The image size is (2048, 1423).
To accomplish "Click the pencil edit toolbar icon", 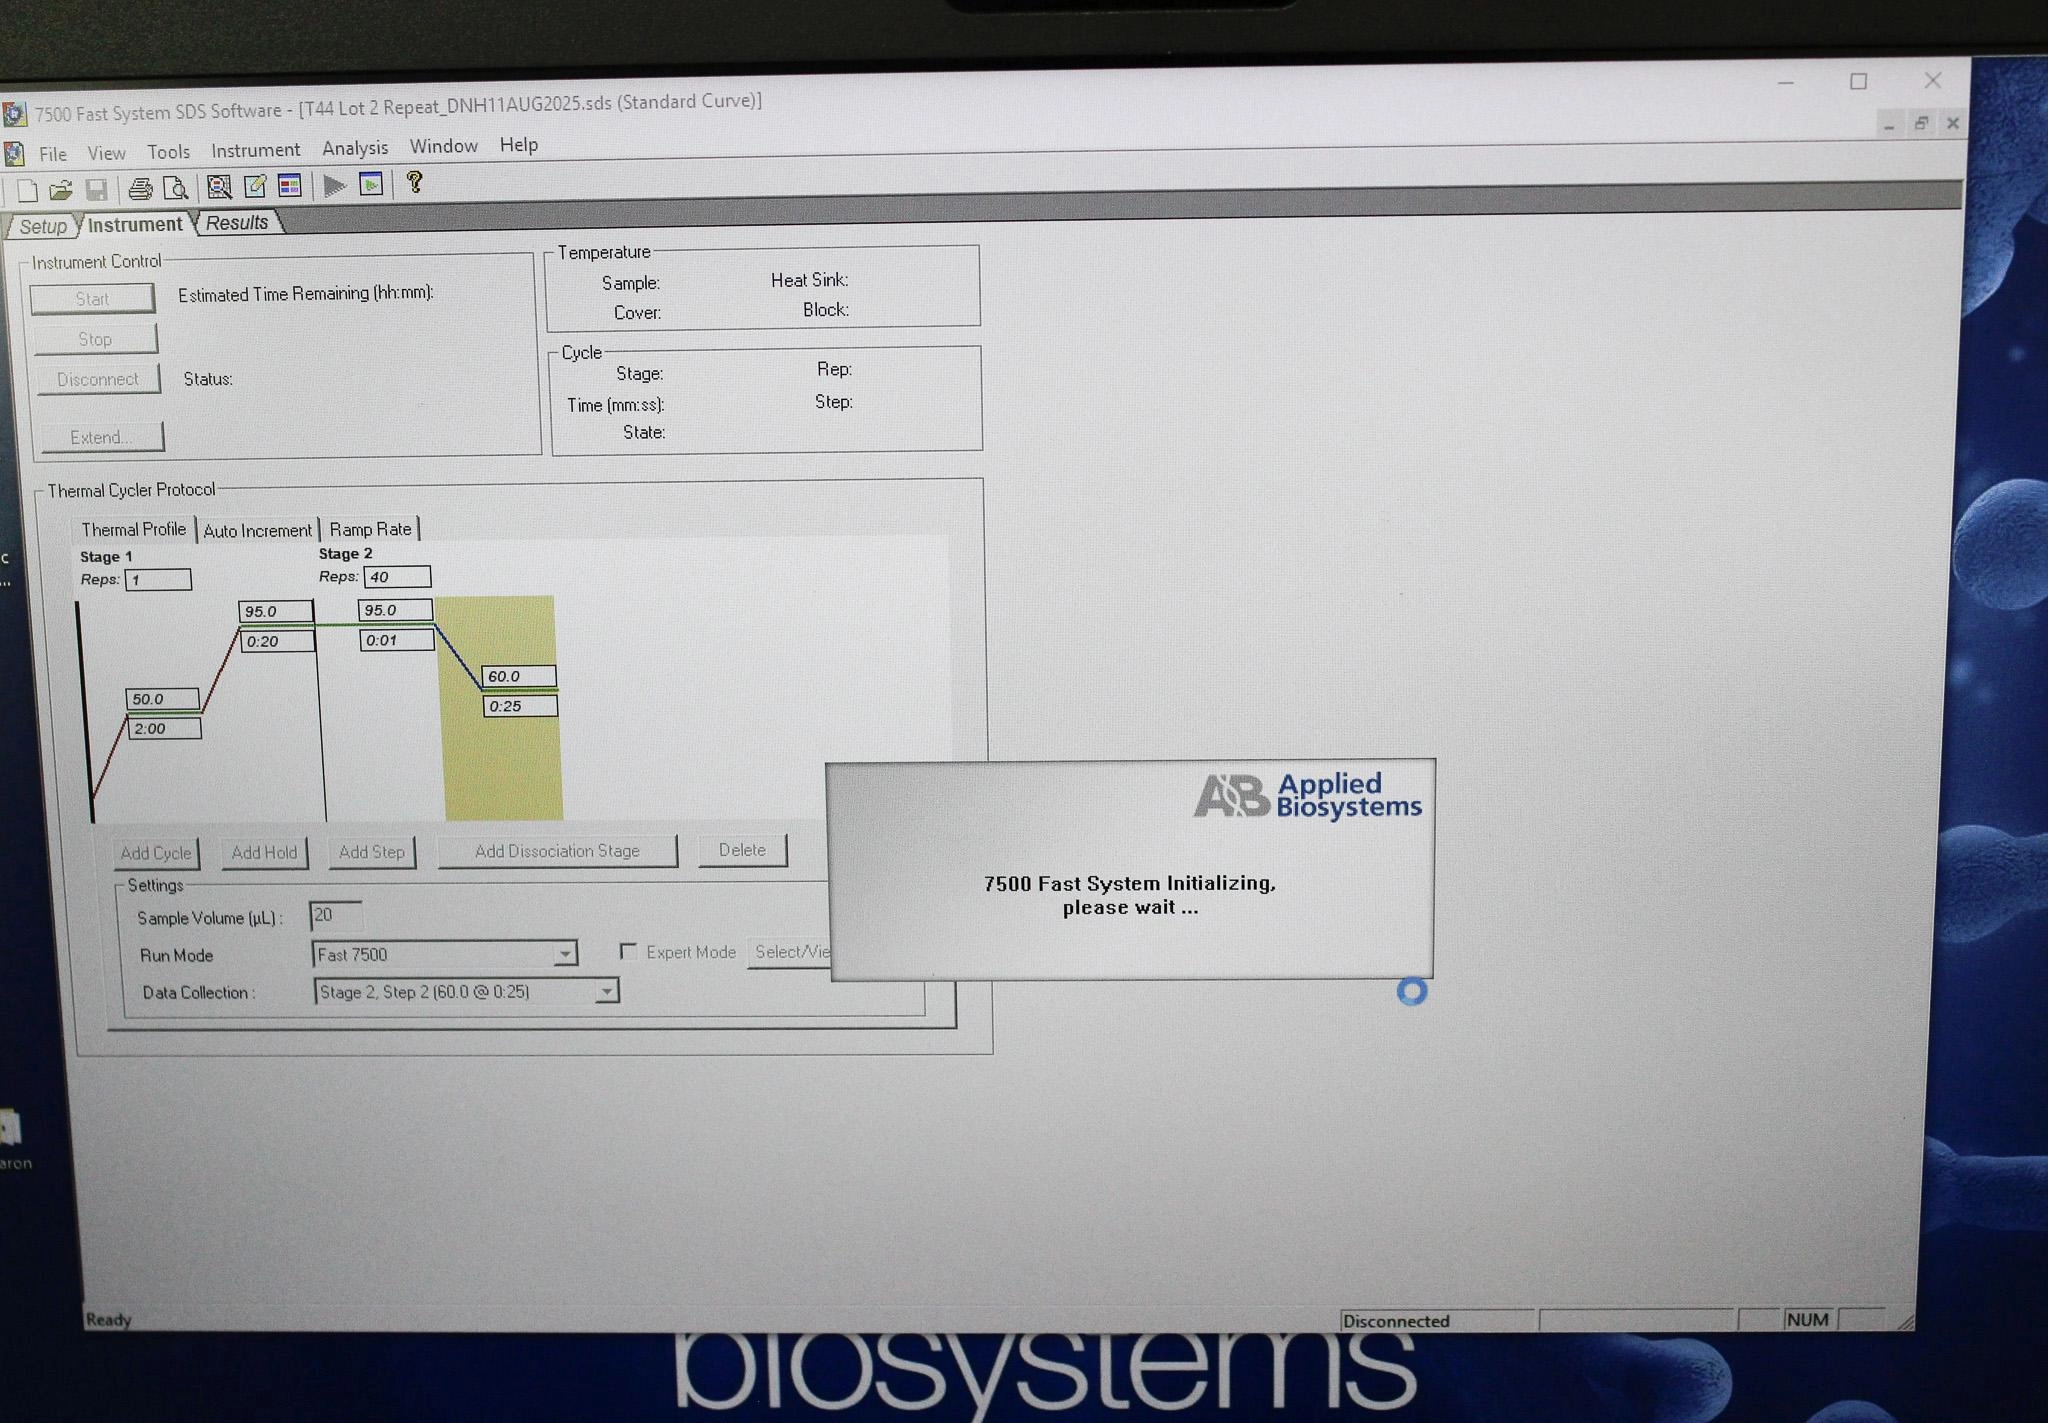I will click(x=255, y=186).
